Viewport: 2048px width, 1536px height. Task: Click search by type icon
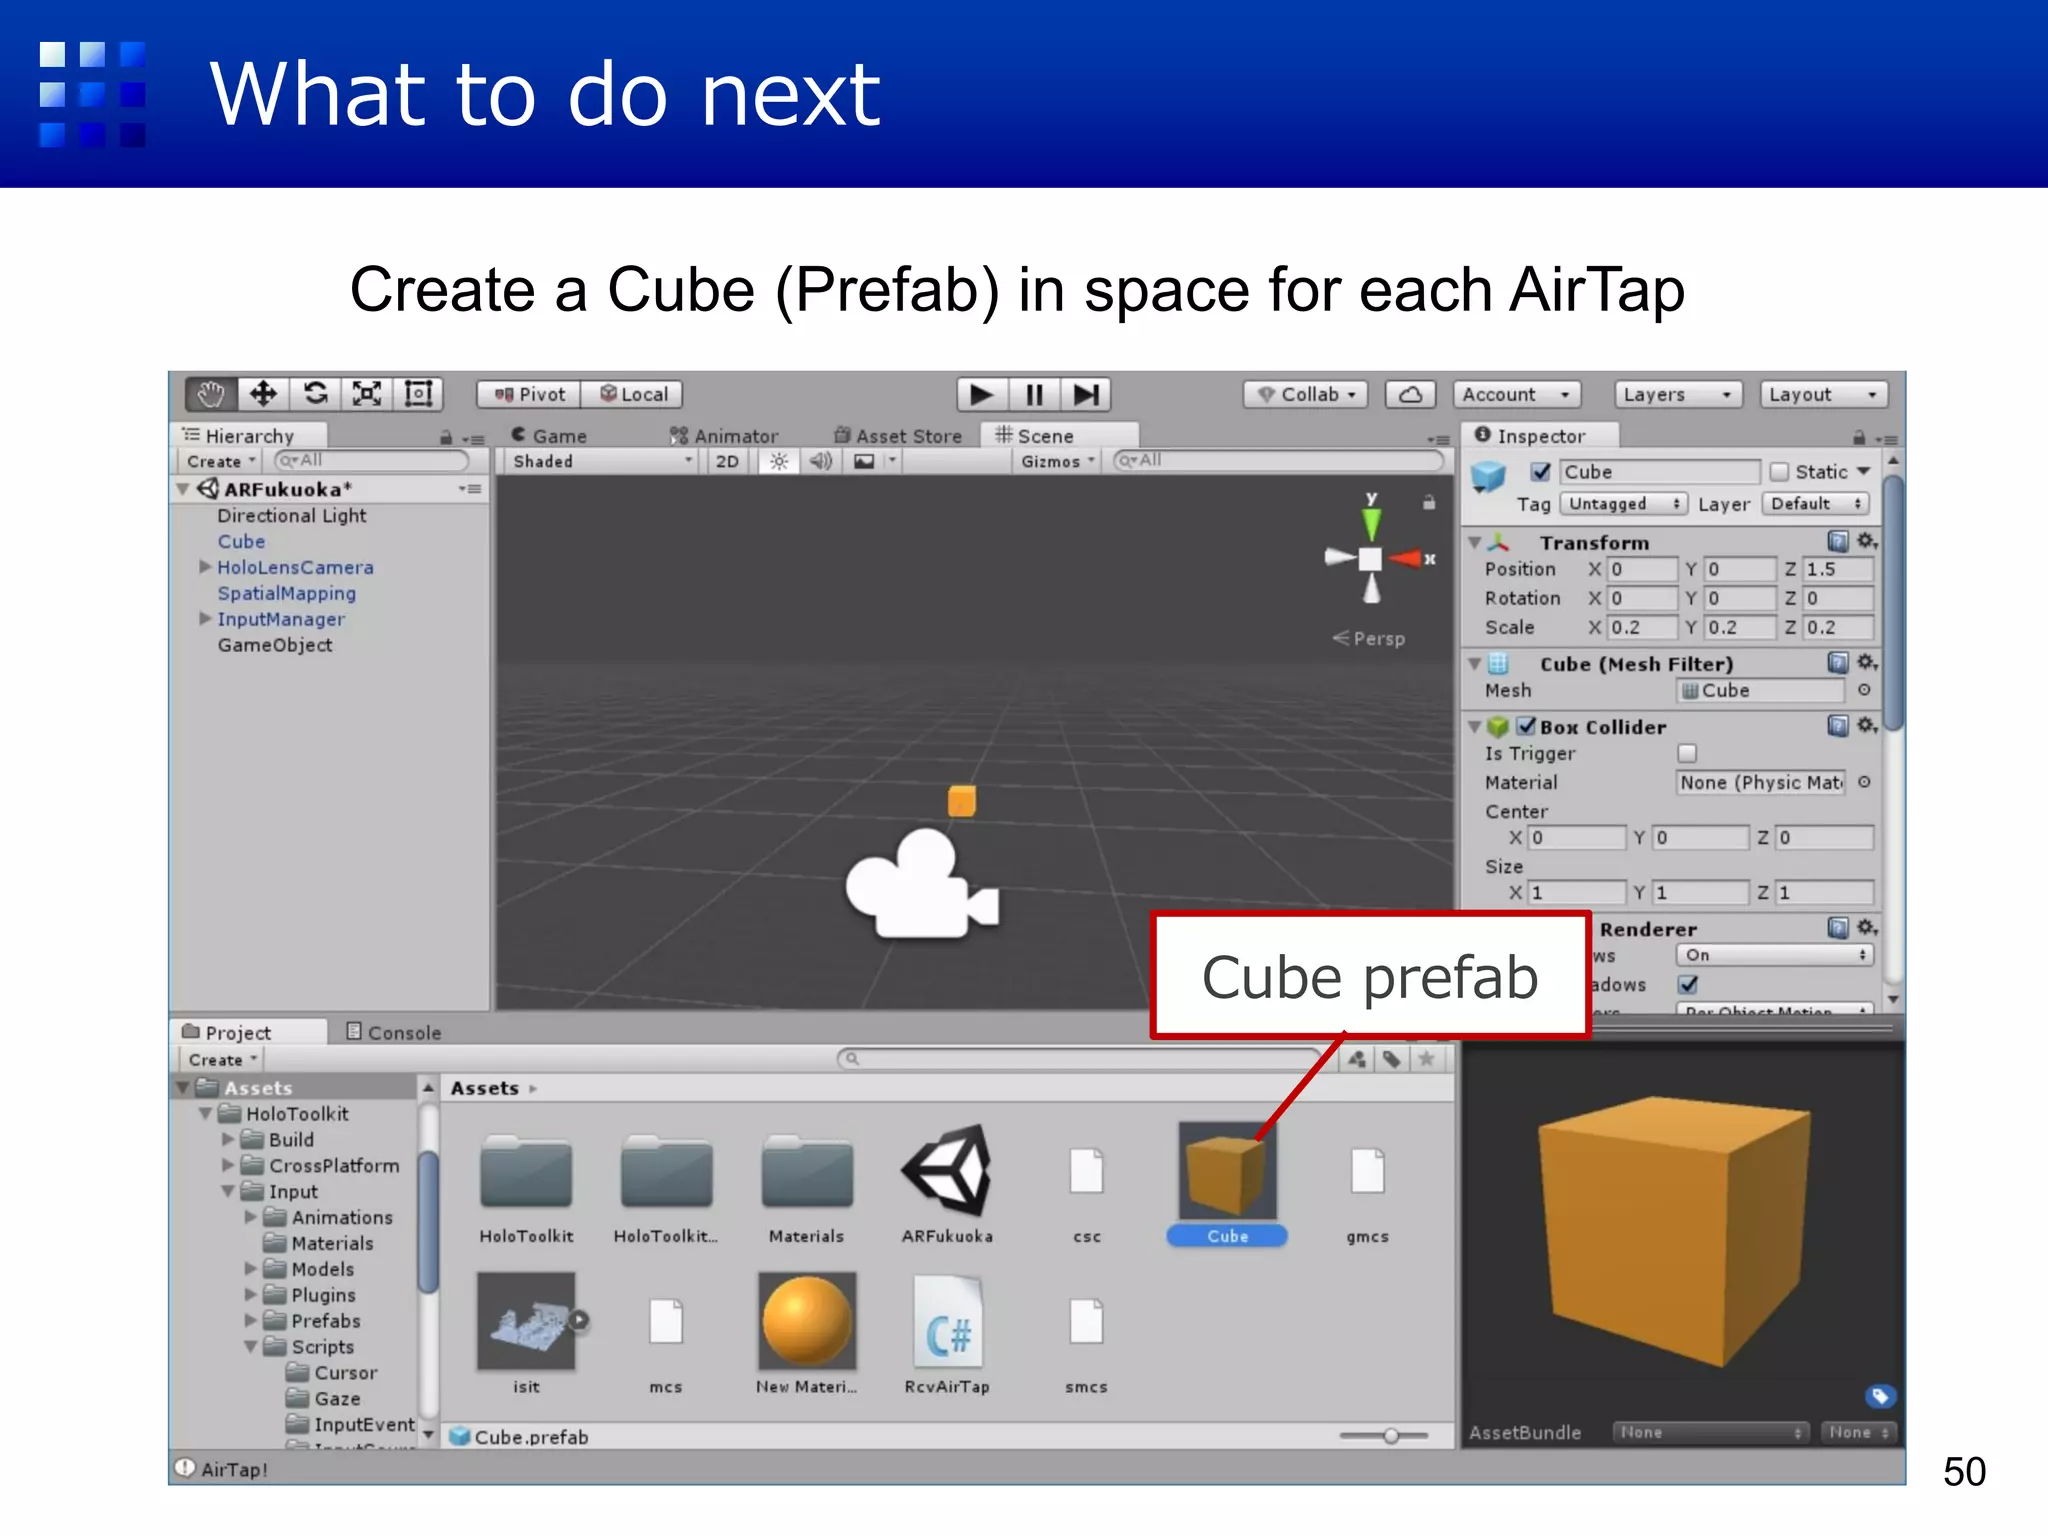coord(1356,1059)
